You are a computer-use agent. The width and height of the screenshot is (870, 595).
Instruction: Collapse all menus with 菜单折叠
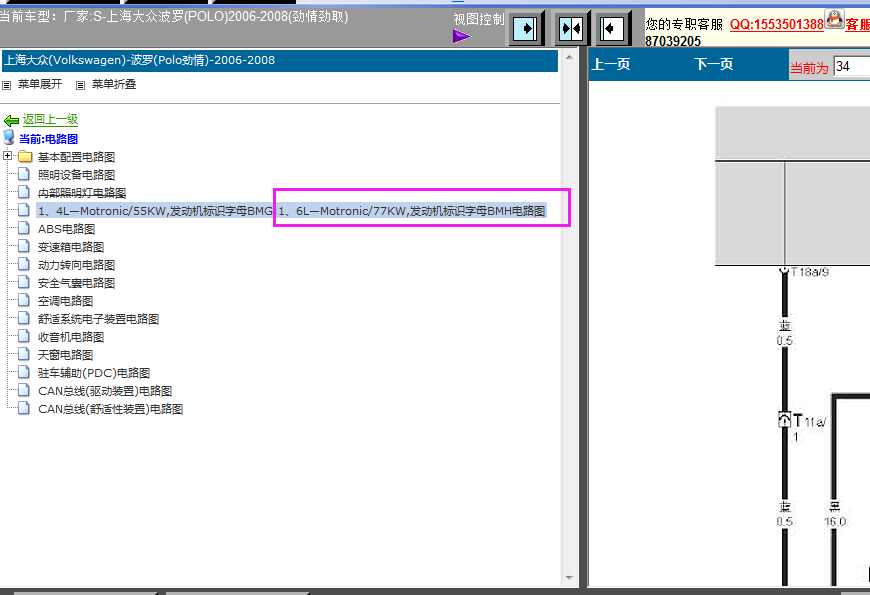(x=114, y=84)
